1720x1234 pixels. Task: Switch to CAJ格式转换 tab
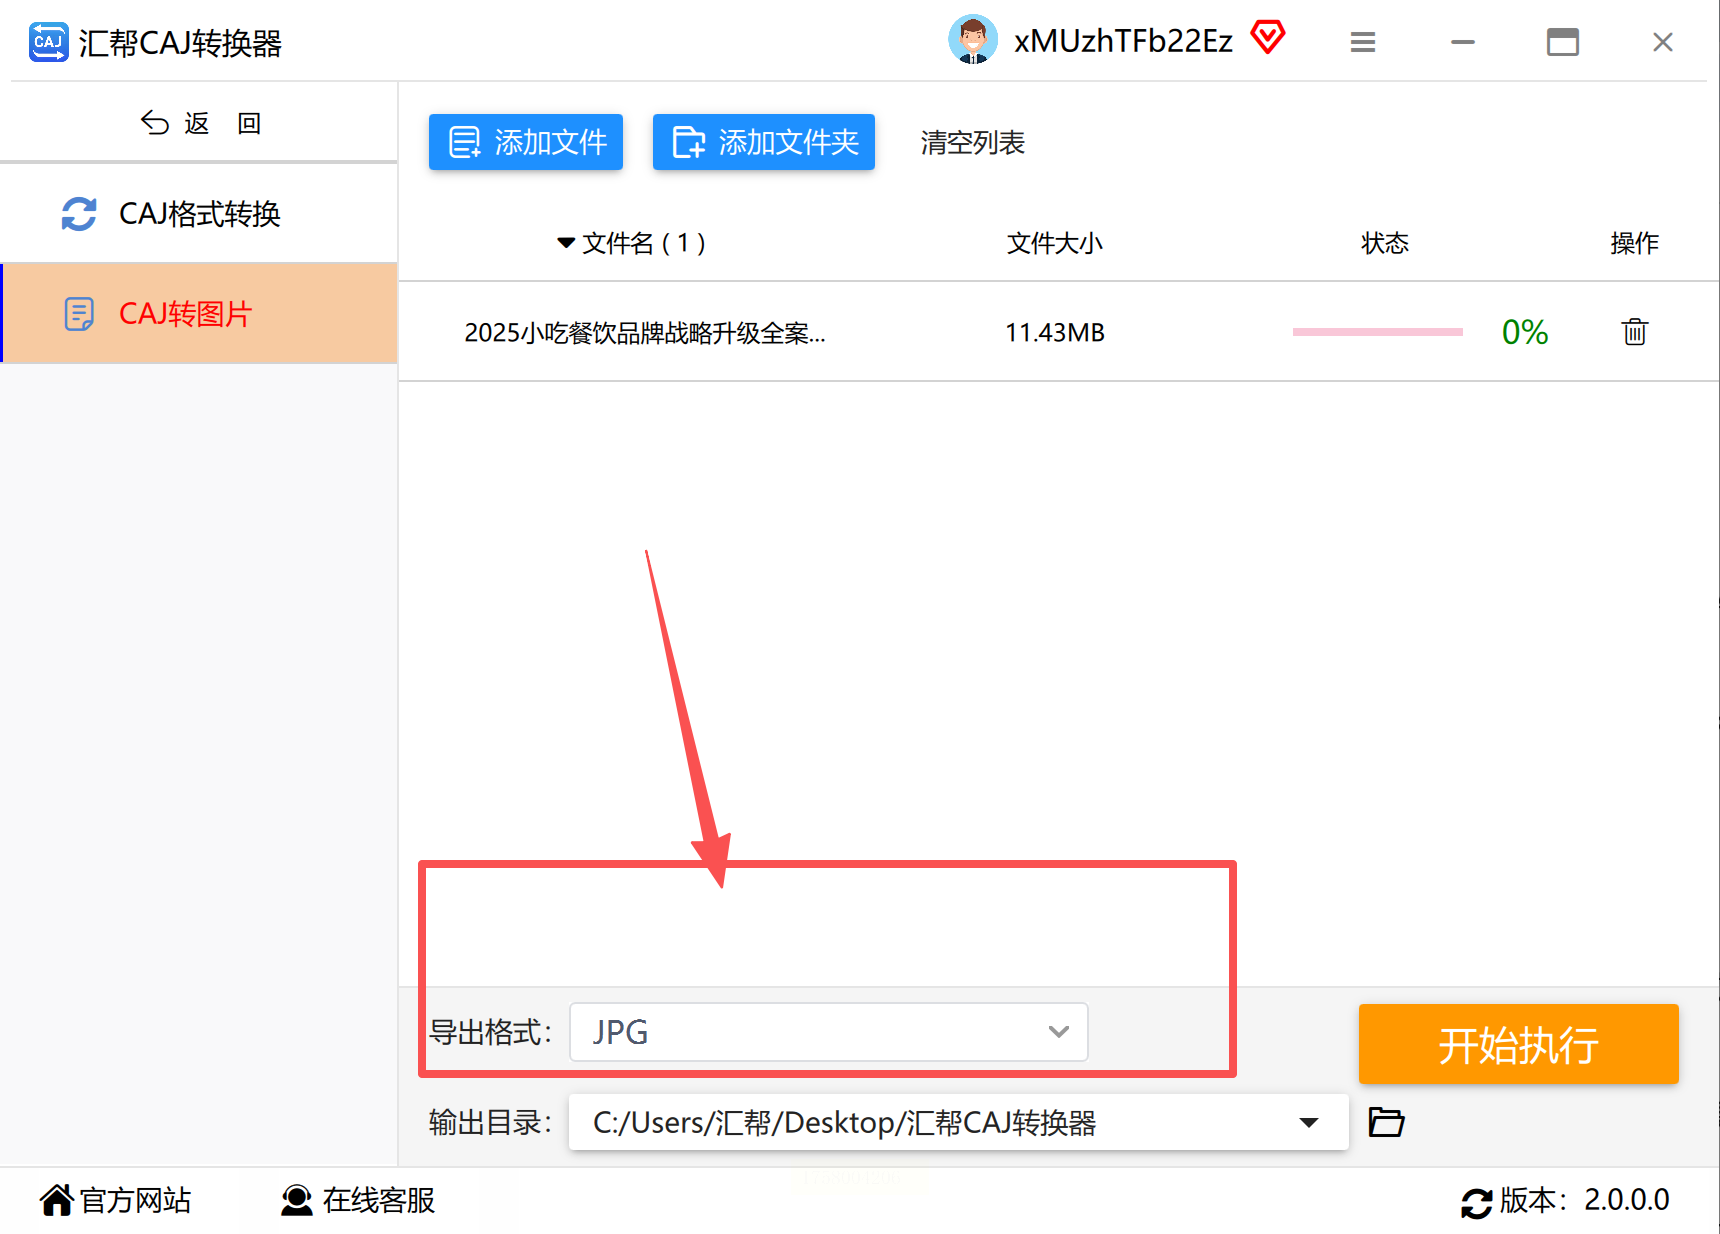199,214
